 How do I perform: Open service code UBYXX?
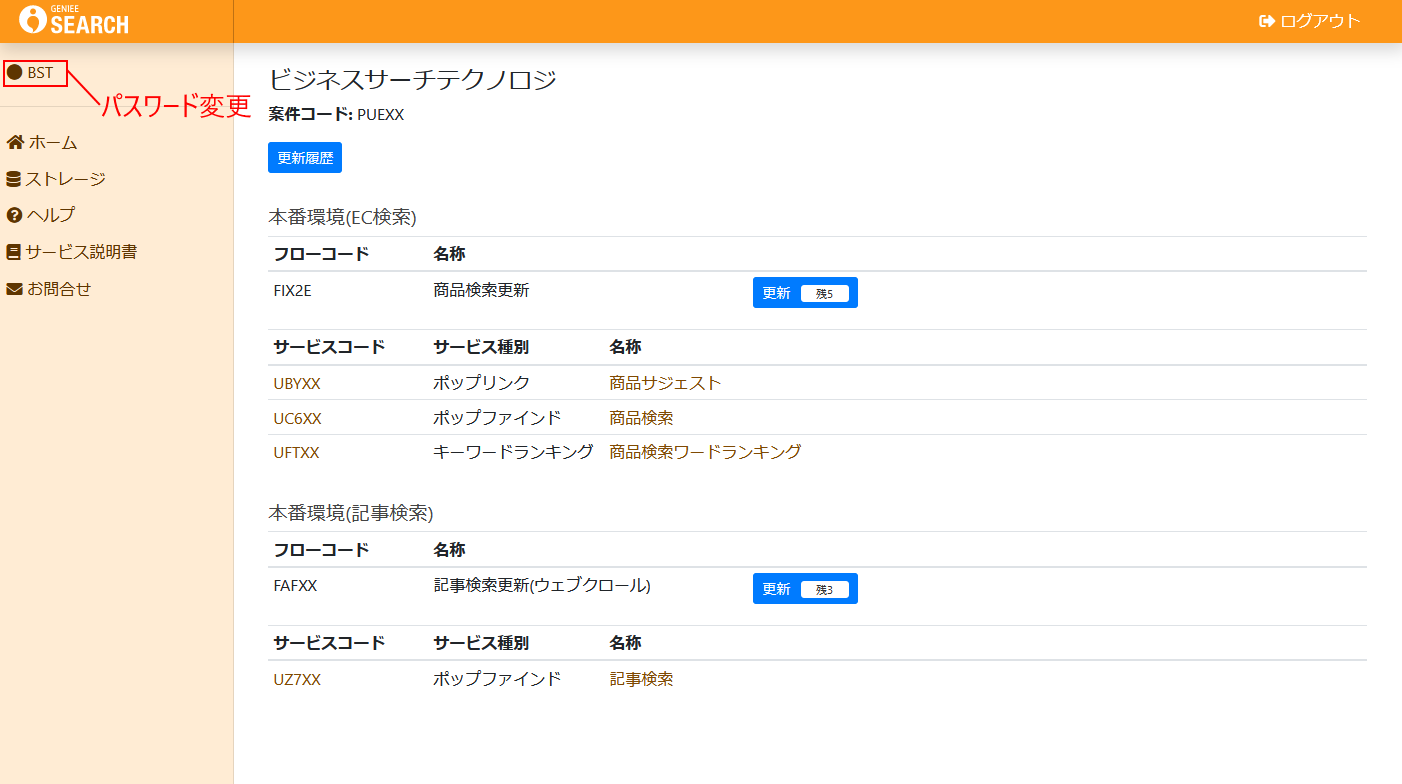click(x=297, y=384)
